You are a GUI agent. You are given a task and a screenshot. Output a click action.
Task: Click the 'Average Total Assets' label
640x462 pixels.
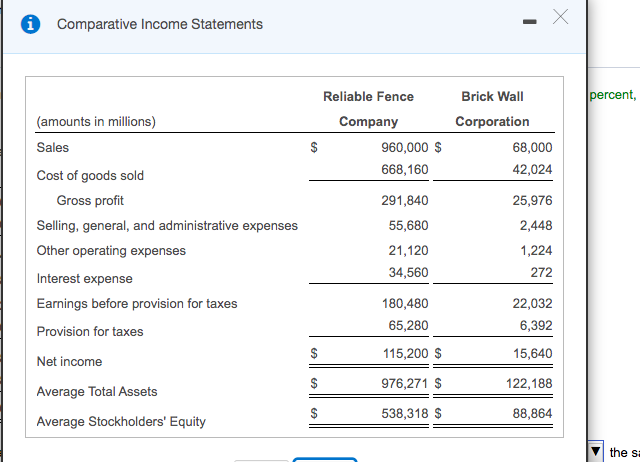(x=97, y=391)
